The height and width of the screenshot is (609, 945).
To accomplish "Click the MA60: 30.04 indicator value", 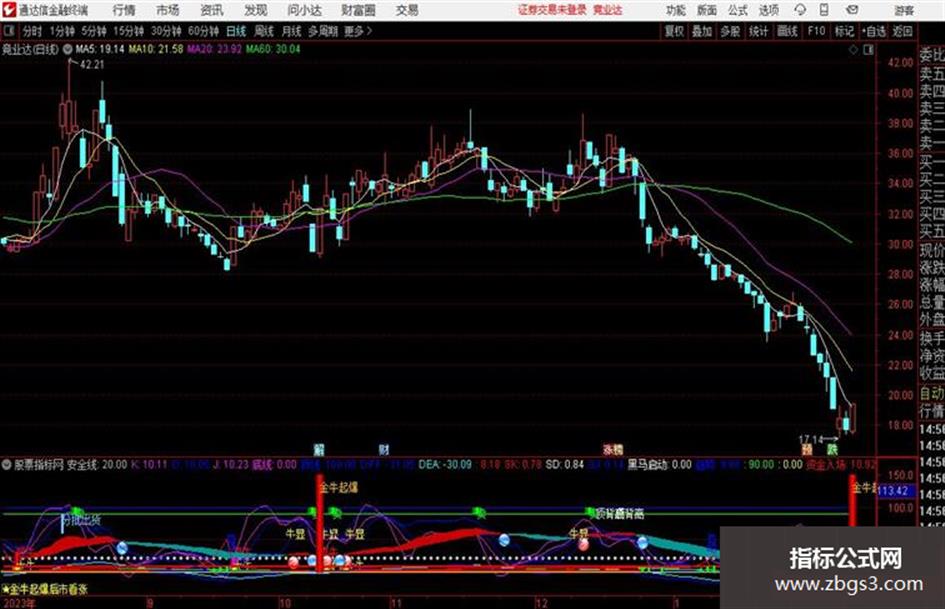I will coord(273,49).
